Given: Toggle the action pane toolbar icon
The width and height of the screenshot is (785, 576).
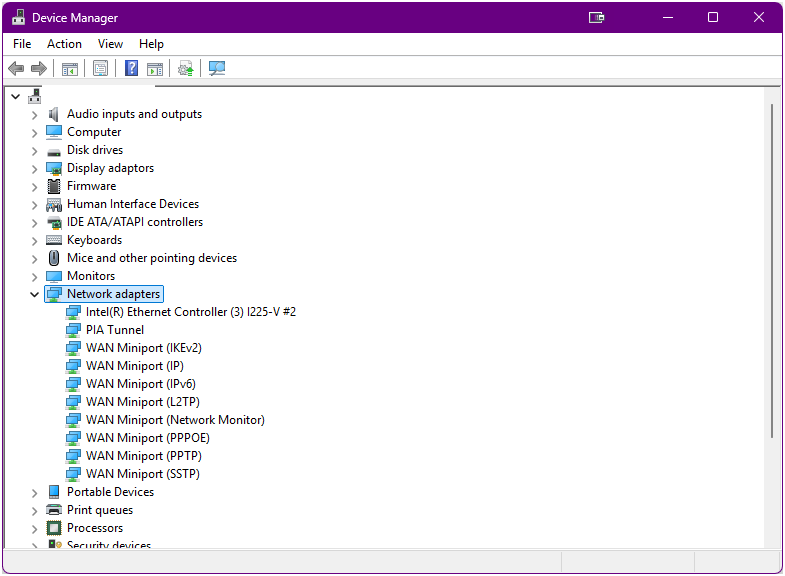Looking at the screenshot, I should click(155, 69).
